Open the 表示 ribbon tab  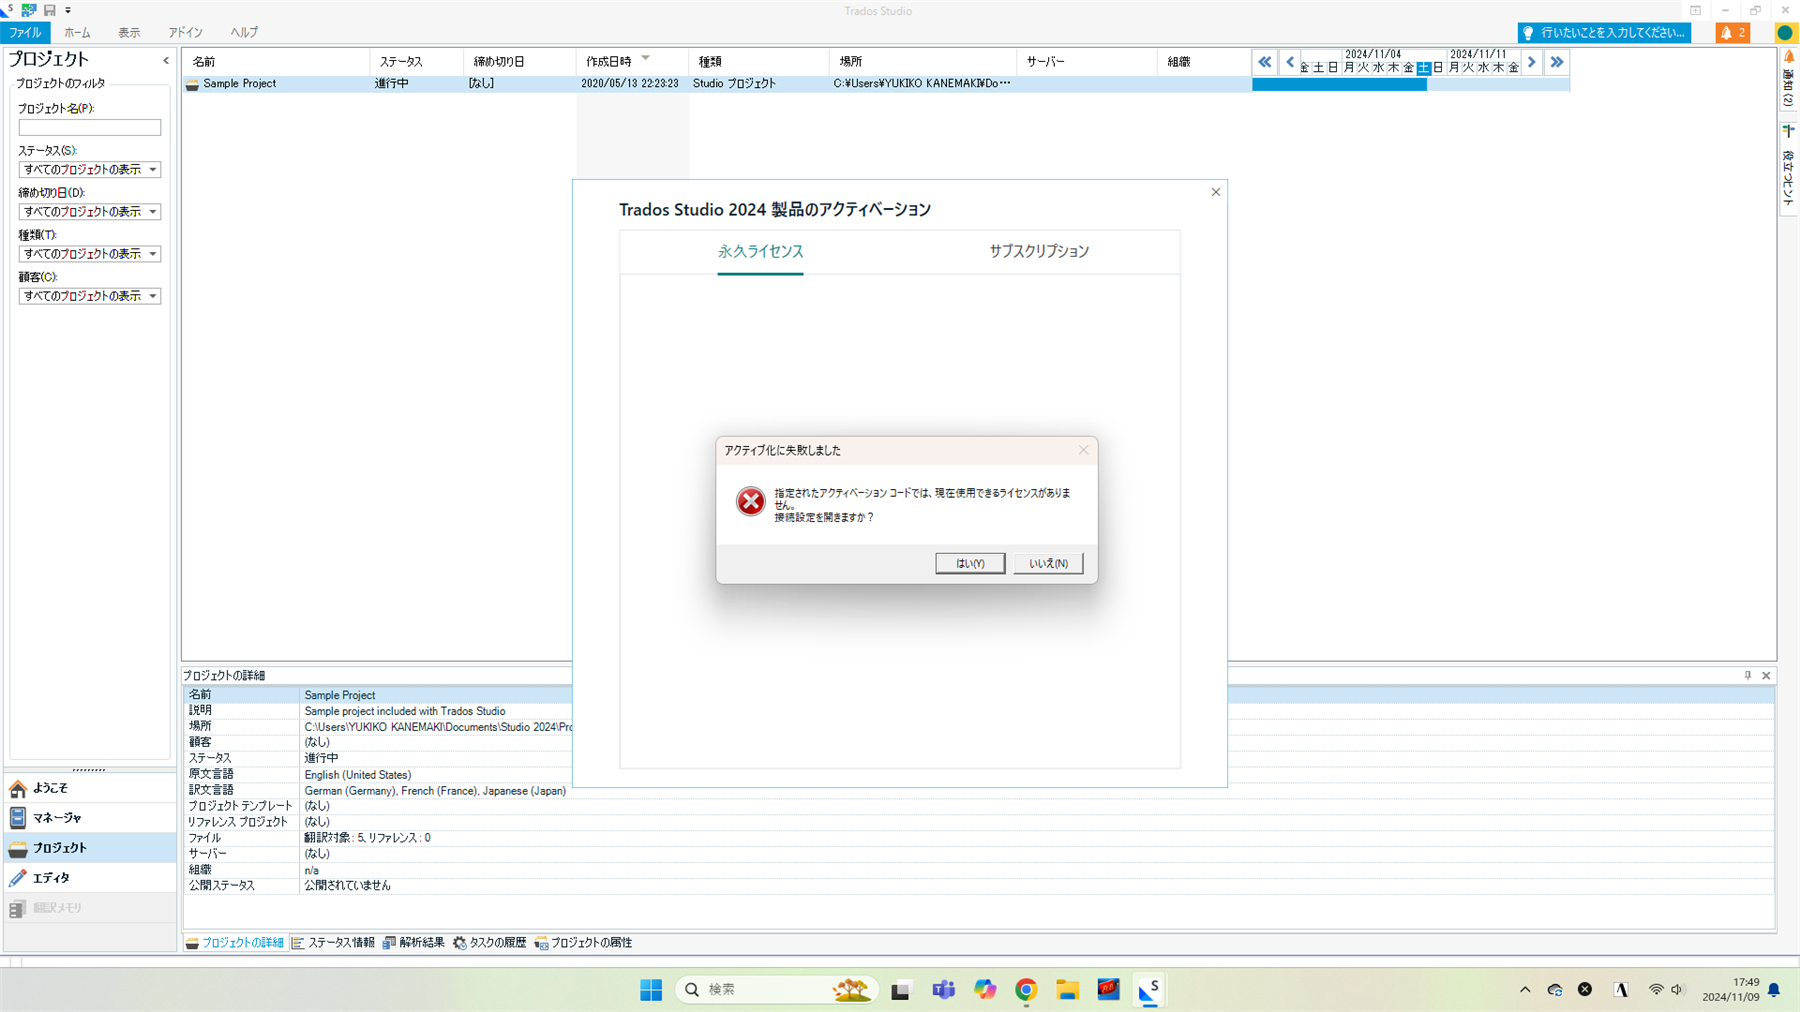pyautogui.click(x=129, y=32)
